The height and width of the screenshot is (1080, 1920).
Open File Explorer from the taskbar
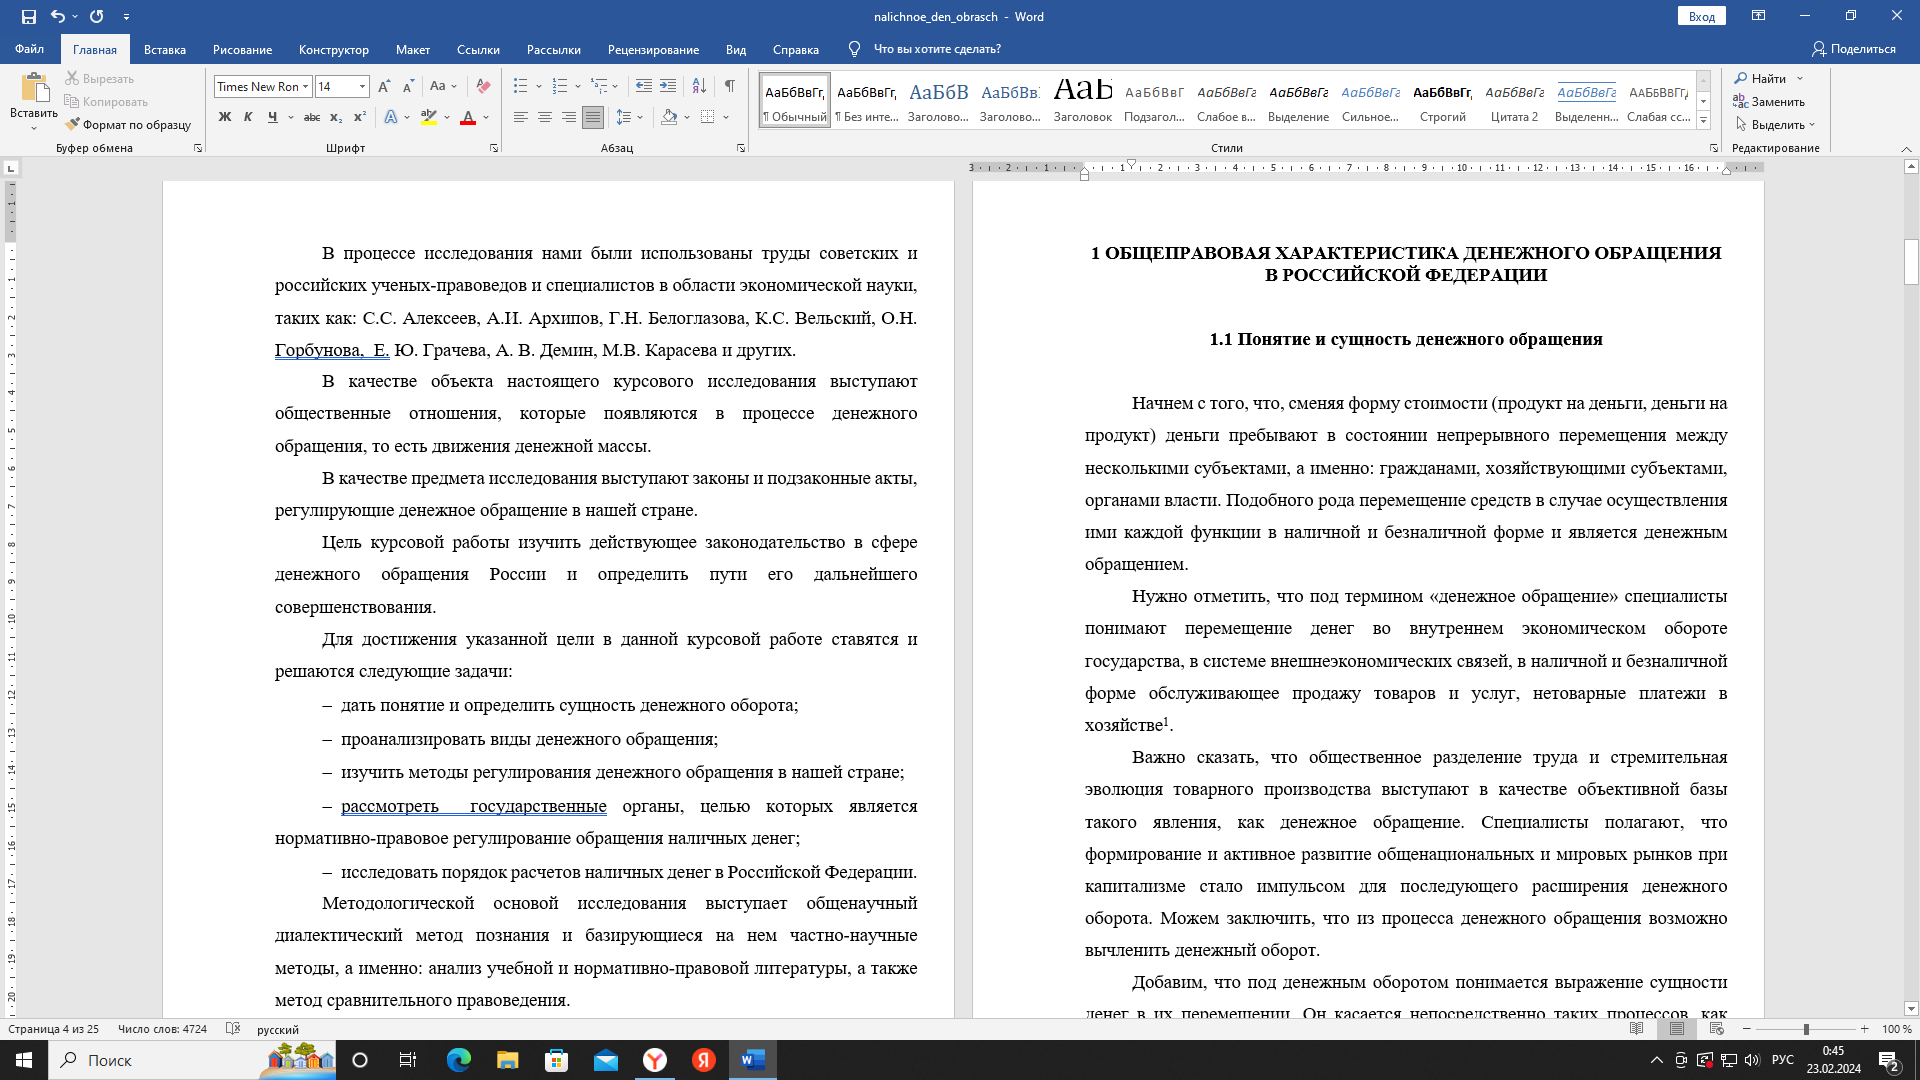click(508, 1060)
